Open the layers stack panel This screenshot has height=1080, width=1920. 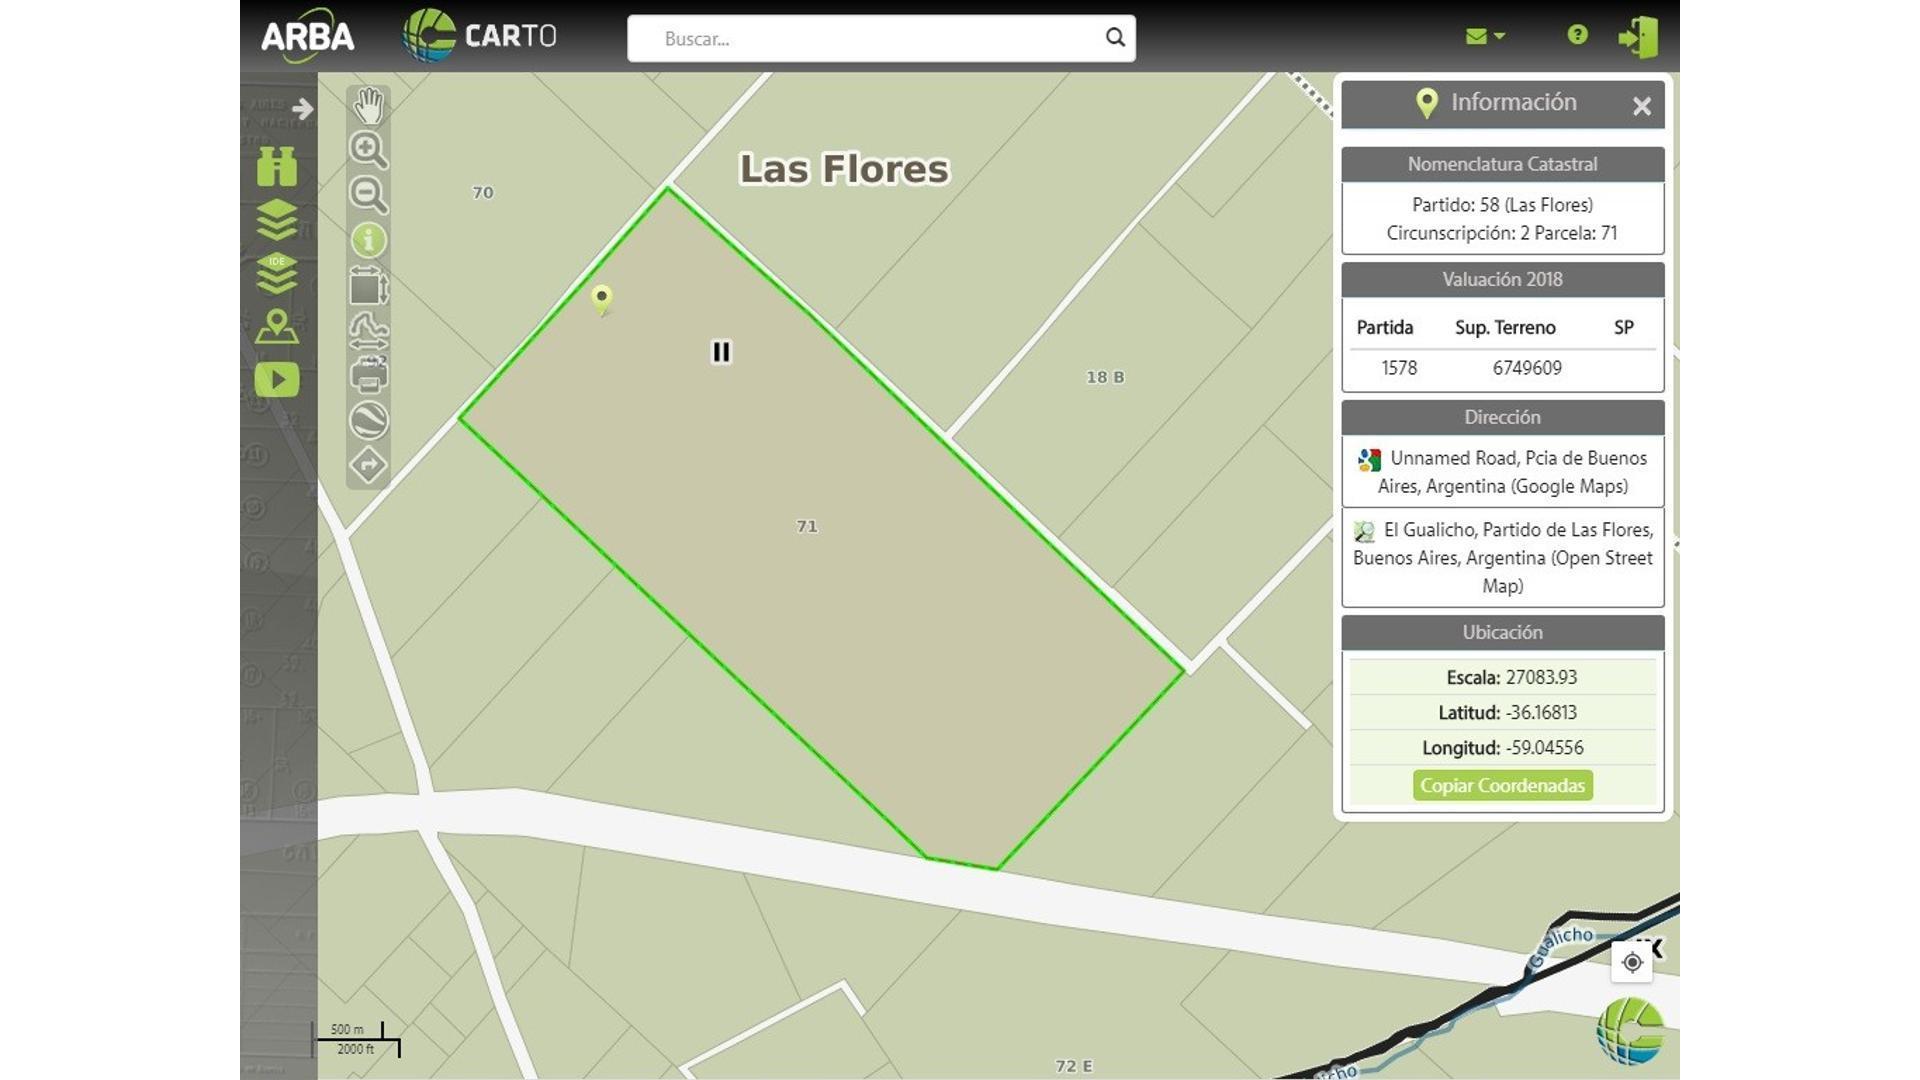pyautogui.click(x=277, y=220)
